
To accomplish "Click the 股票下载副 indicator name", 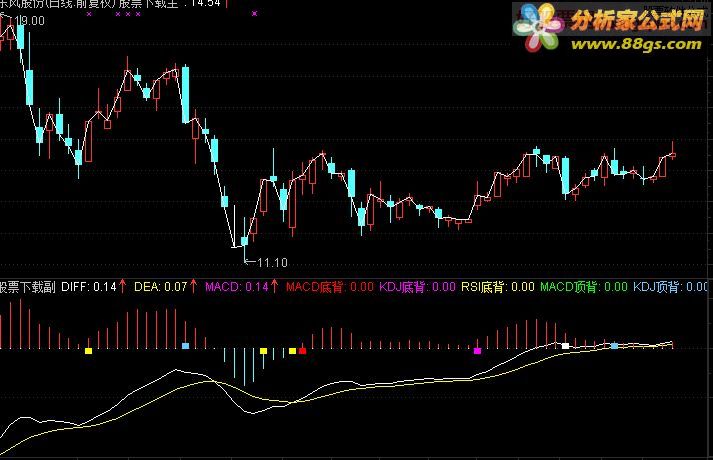I will (x=28, y=287).
